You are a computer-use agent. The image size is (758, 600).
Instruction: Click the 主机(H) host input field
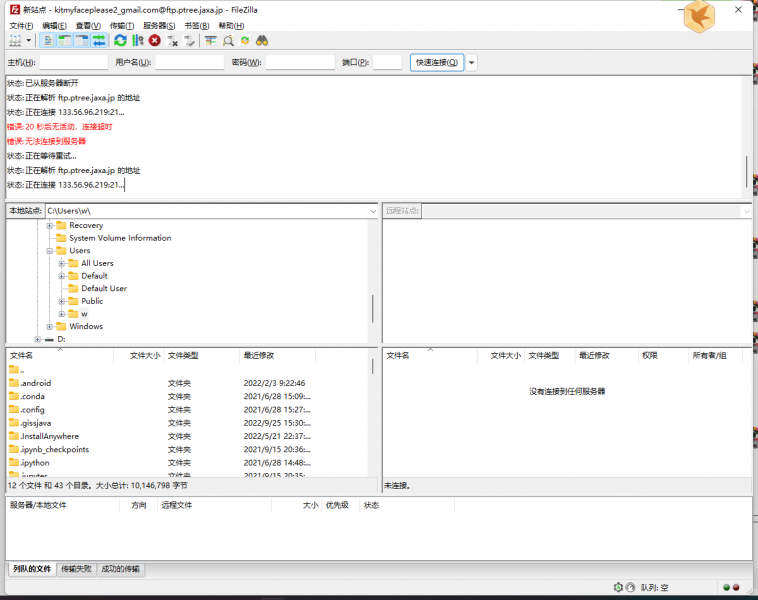[x=73, y=62]
